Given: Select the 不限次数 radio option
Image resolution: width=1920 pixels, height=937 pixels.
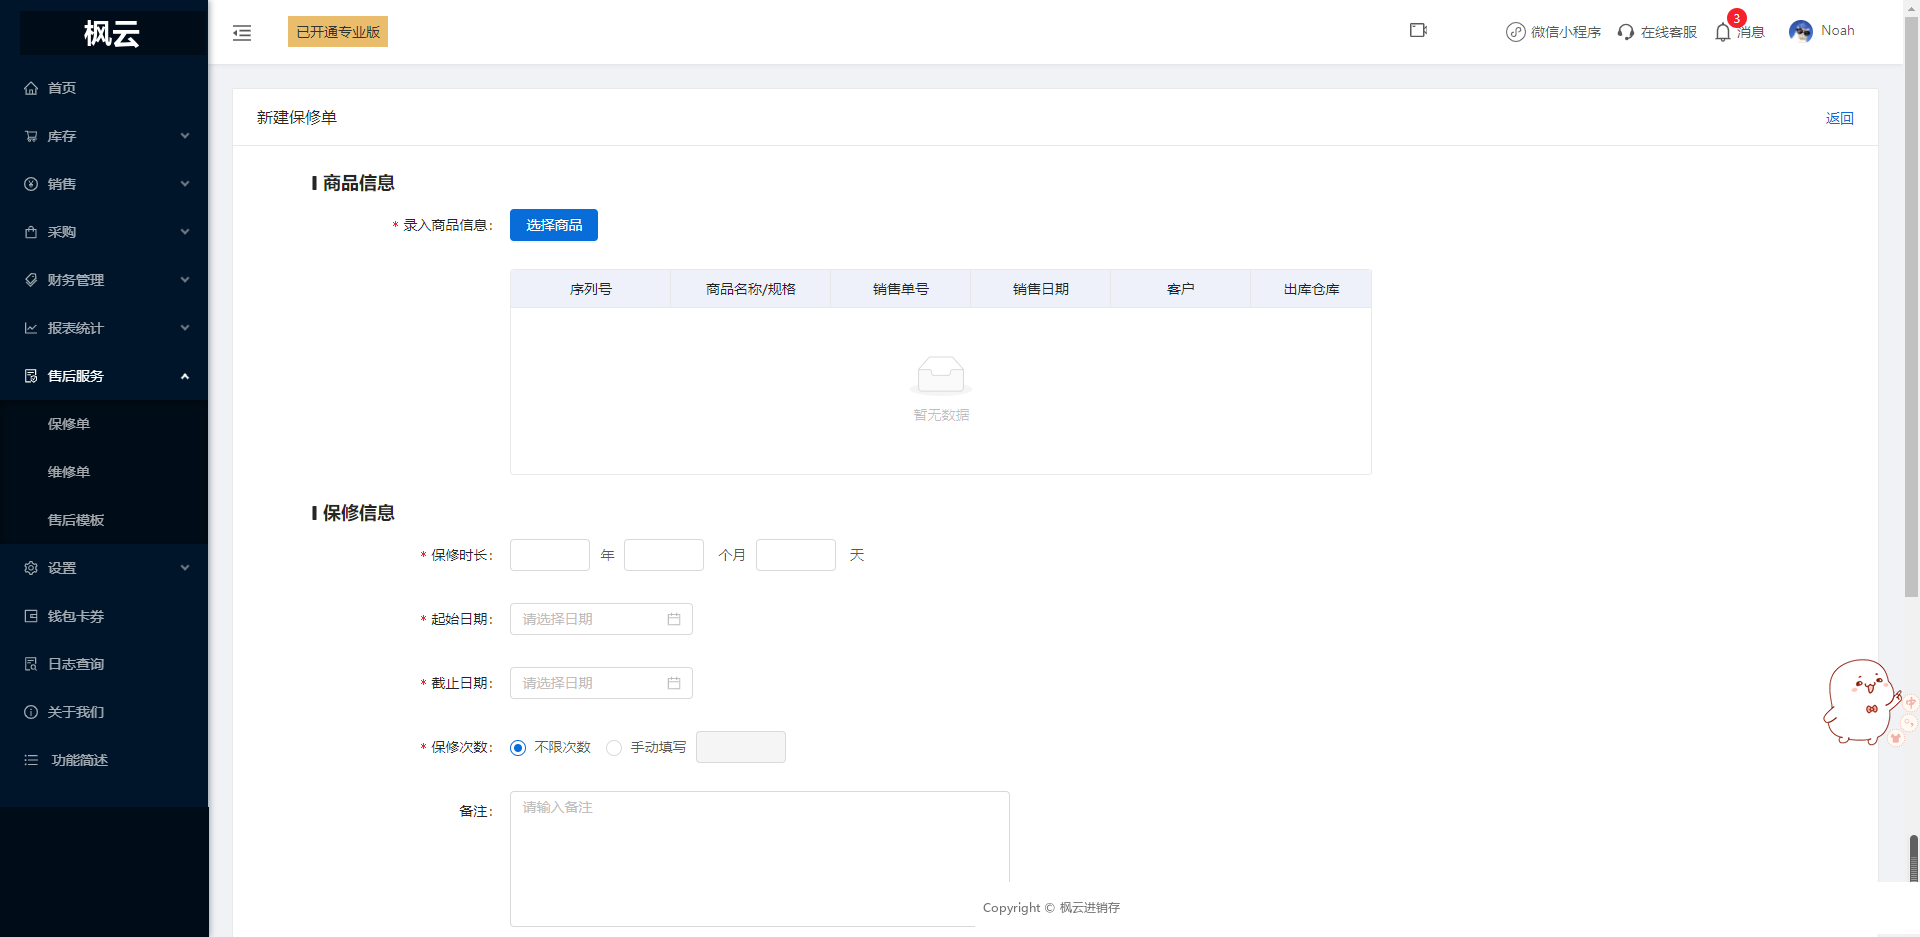Looking at the screenshot, I should click(x=518, y=748).
